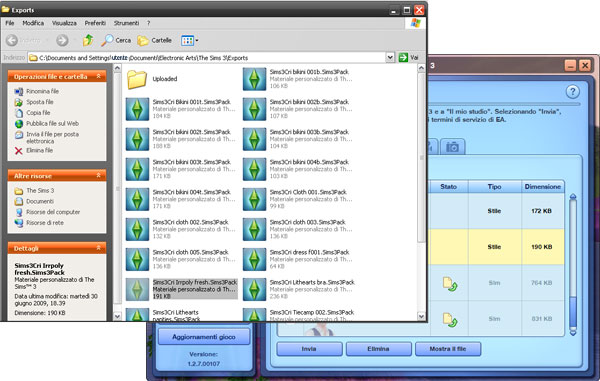This screenshot has width=600, height=381.
Task: Select the highlighted 190 KB Stile row
Action: coord(496,247)
